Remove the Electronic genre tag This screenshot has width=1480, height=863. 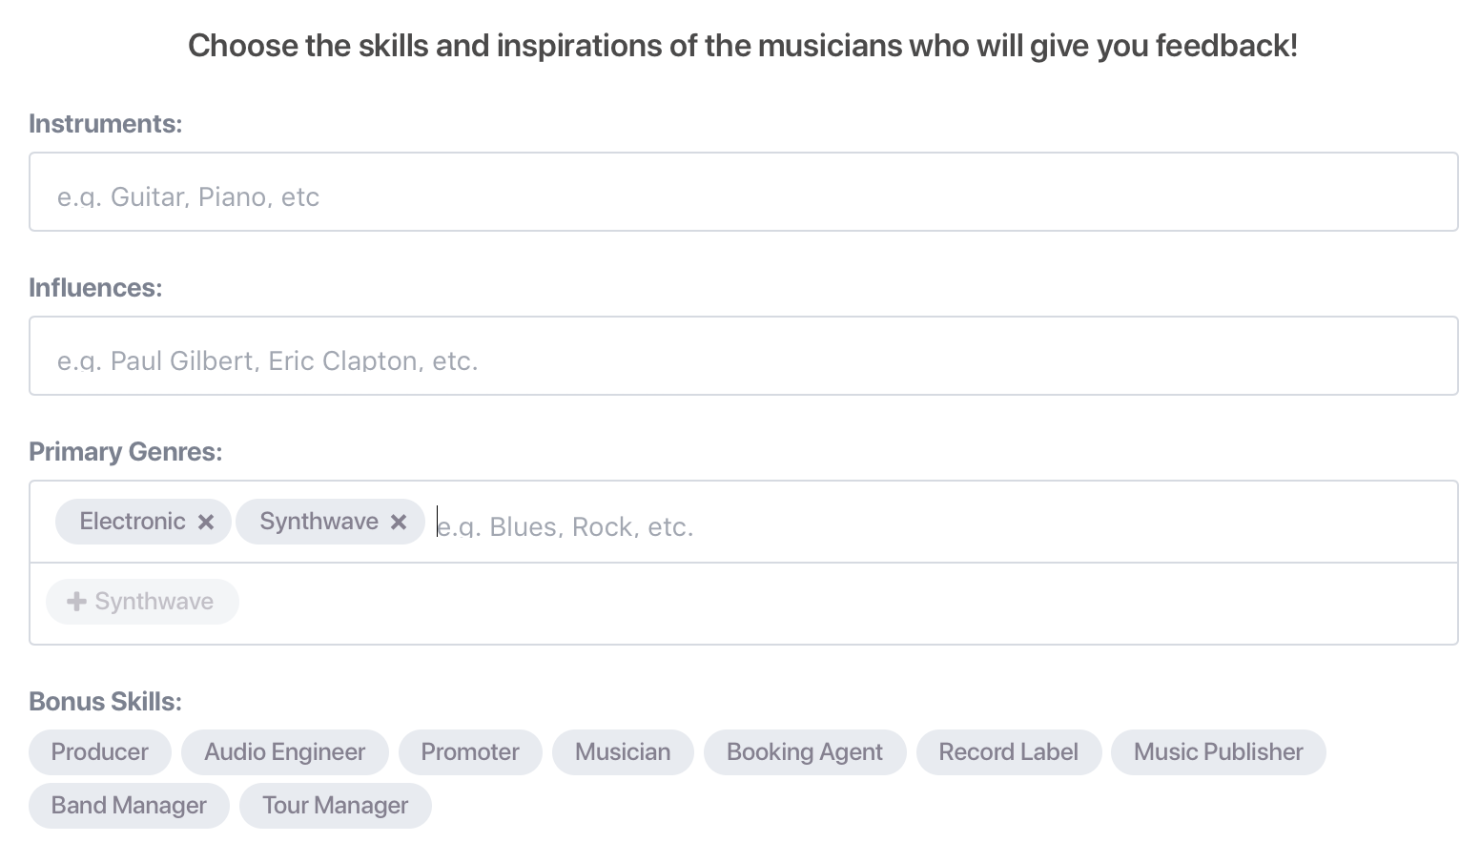pos(206,522)
